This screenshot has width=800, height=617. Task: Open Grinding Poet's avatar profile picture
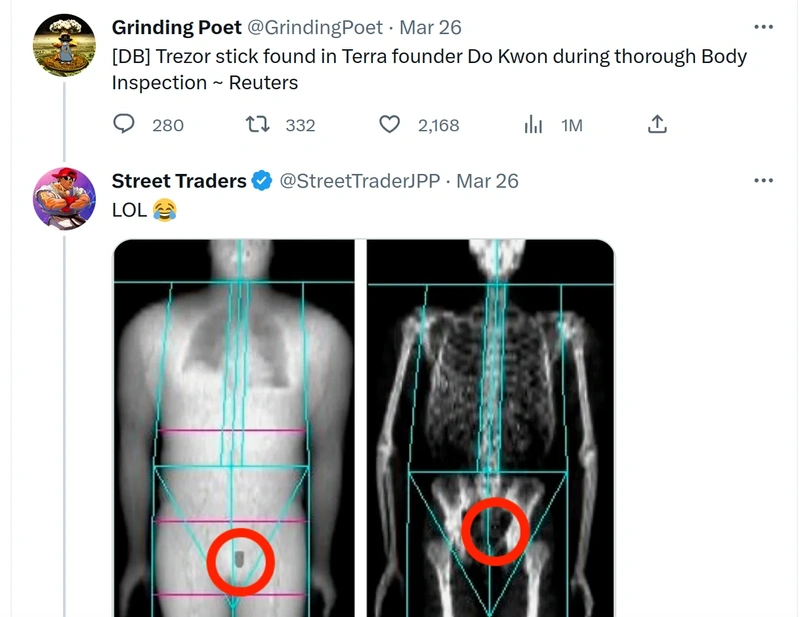tap(64, 46)
